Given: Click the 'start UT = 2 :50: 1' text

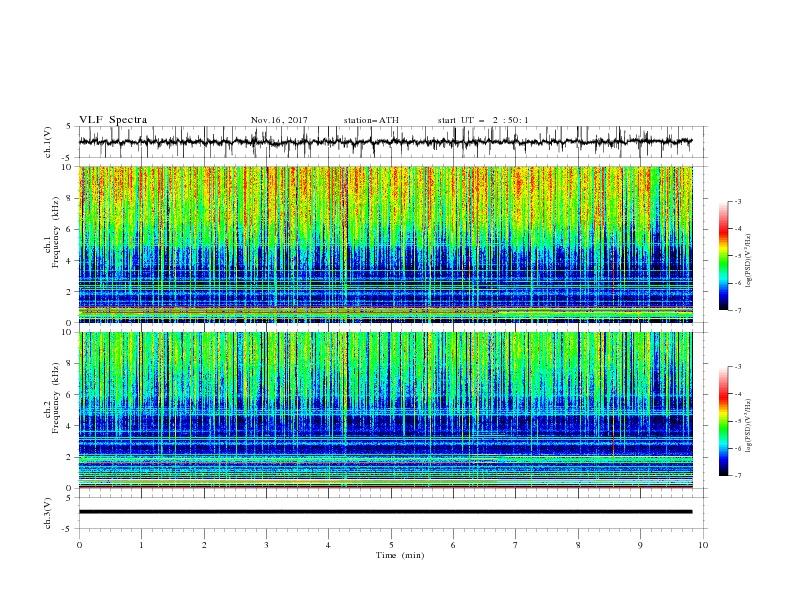Looking at the screenshot, I should 483,120.
